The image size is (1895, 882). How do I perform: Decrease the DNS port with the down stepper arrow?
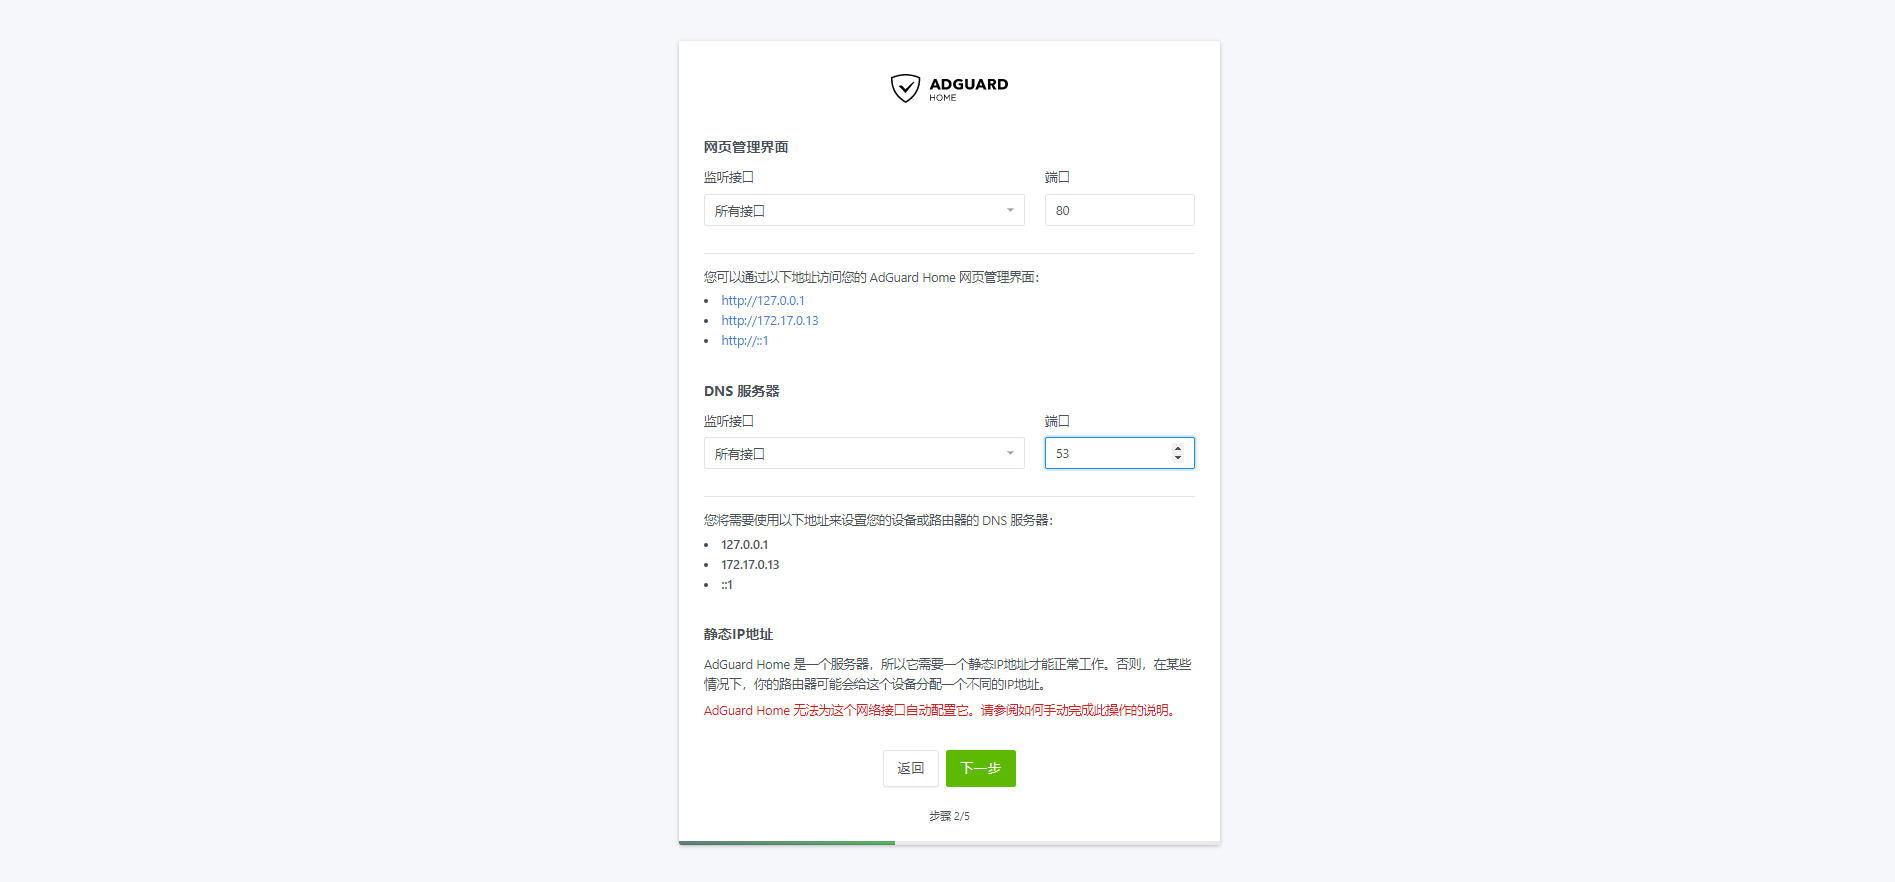coord(1178,458)
